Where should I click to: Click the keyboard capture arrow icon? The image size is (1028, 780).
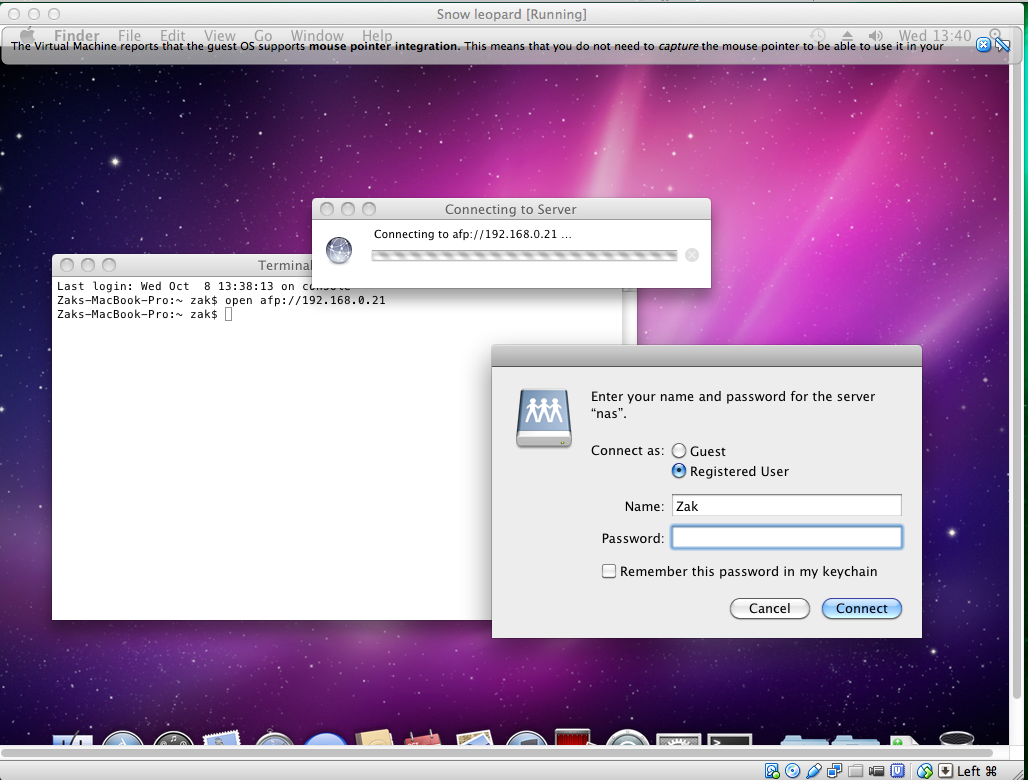pyautogui.click(x=945, y=771)
